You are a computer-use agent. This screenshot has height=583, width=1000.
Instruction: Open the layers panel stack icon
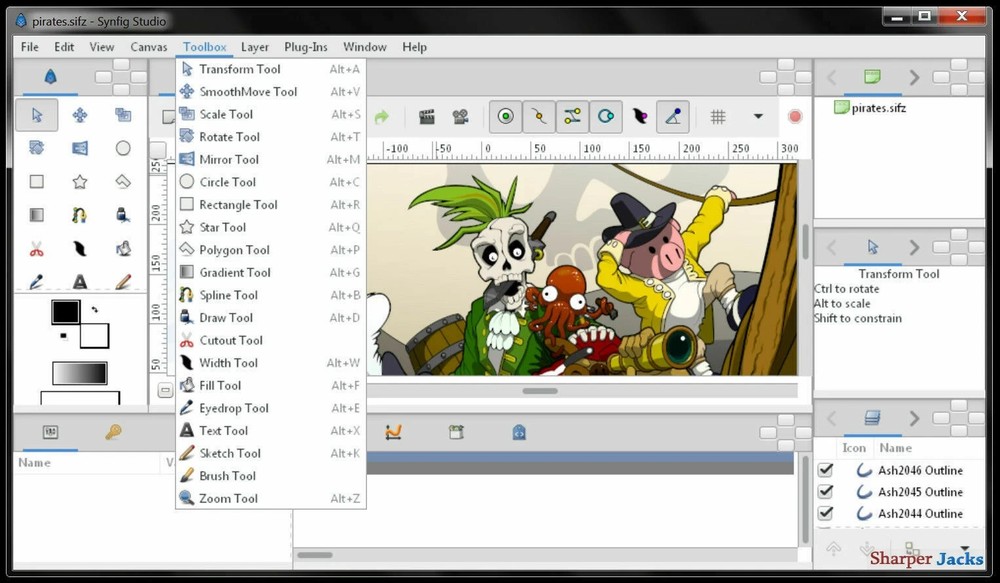coord(872,418)
